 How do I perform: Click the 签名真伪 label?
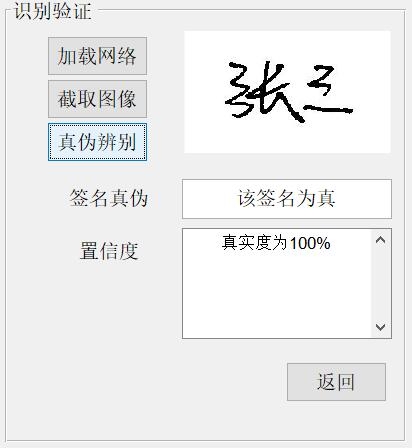pos(109,198)
